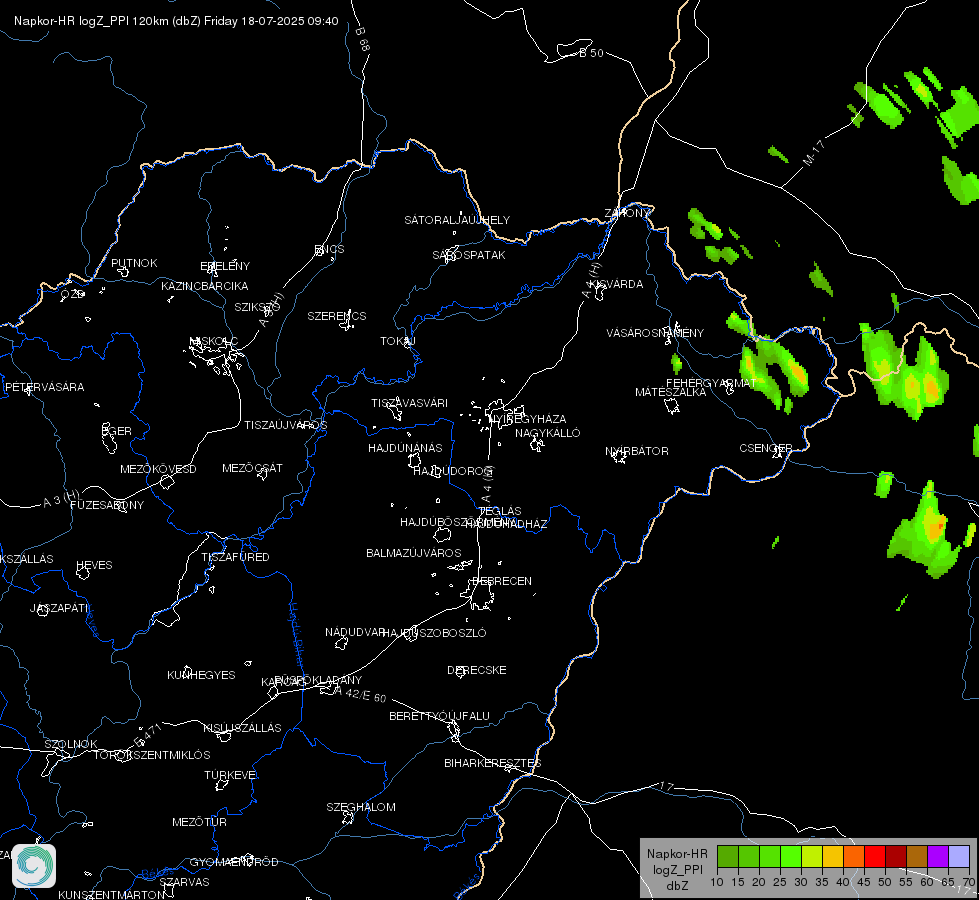979x900 pixels.
Task: Click the EGER city label
Action: click(x=117, y=431)
